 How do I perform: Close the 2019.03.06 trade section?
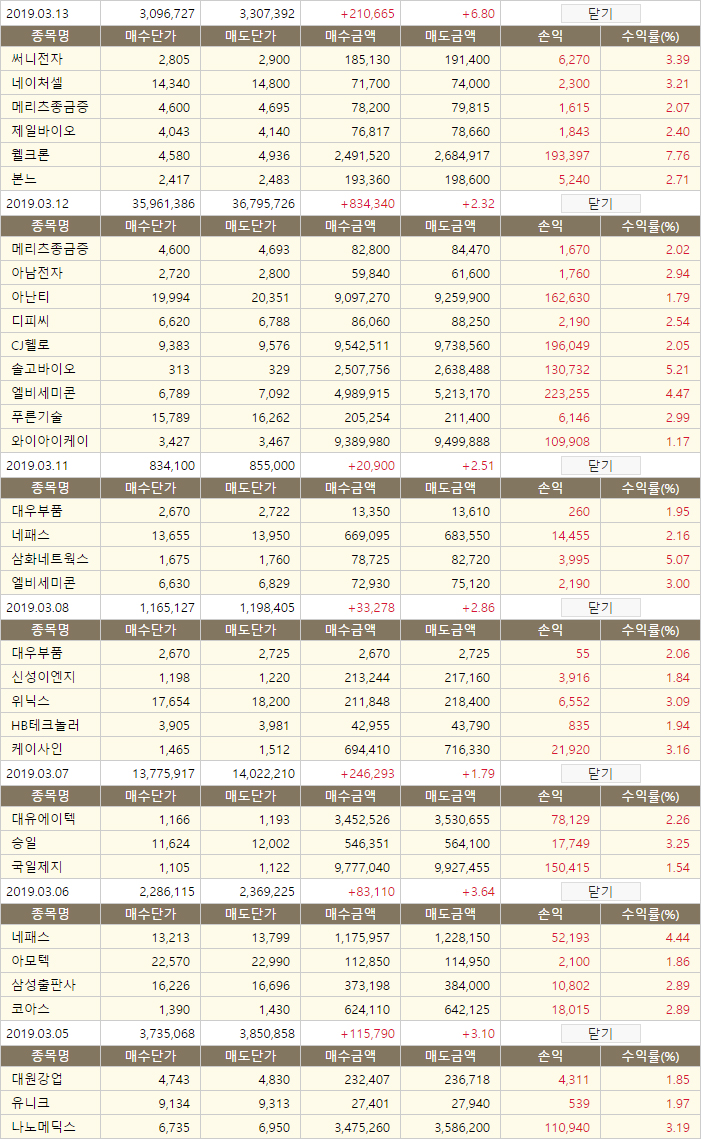pyautogui.click(x=600, y=891)
